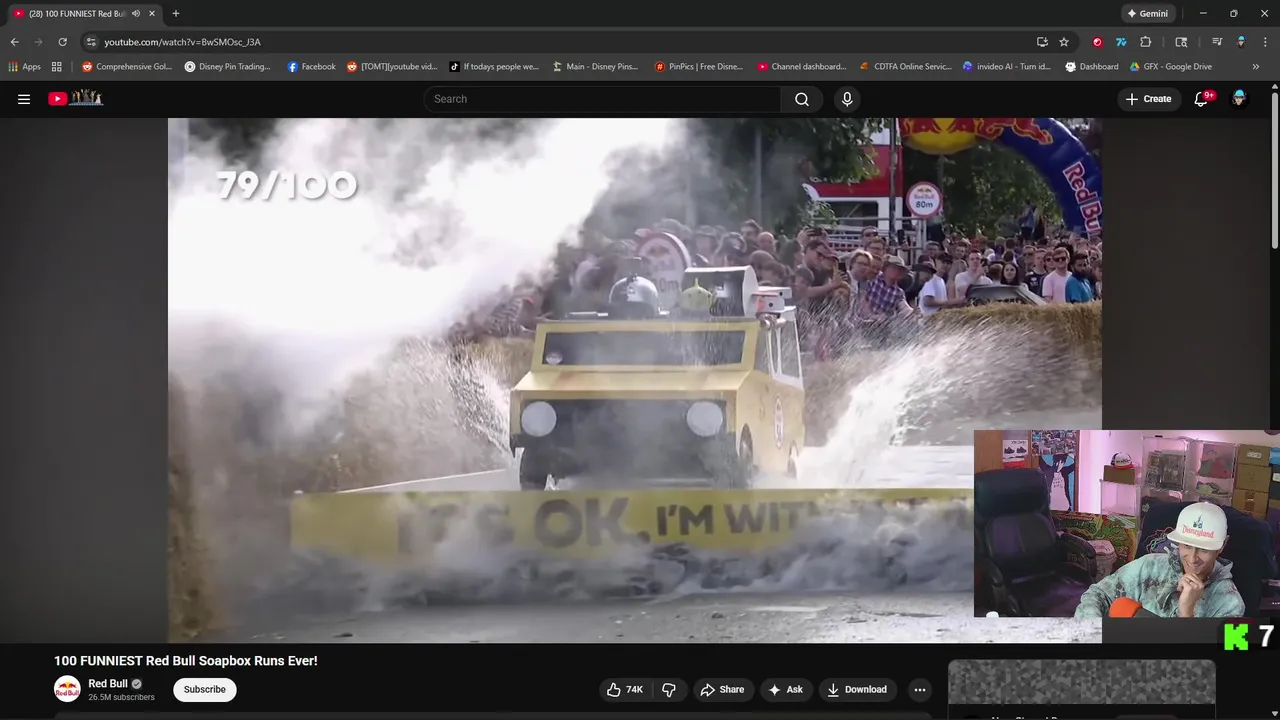Image resolution: width=1280 pixels, height=720 pixels.
Task: Open more actions three-dot menu under video
Action: click(920, 689)
